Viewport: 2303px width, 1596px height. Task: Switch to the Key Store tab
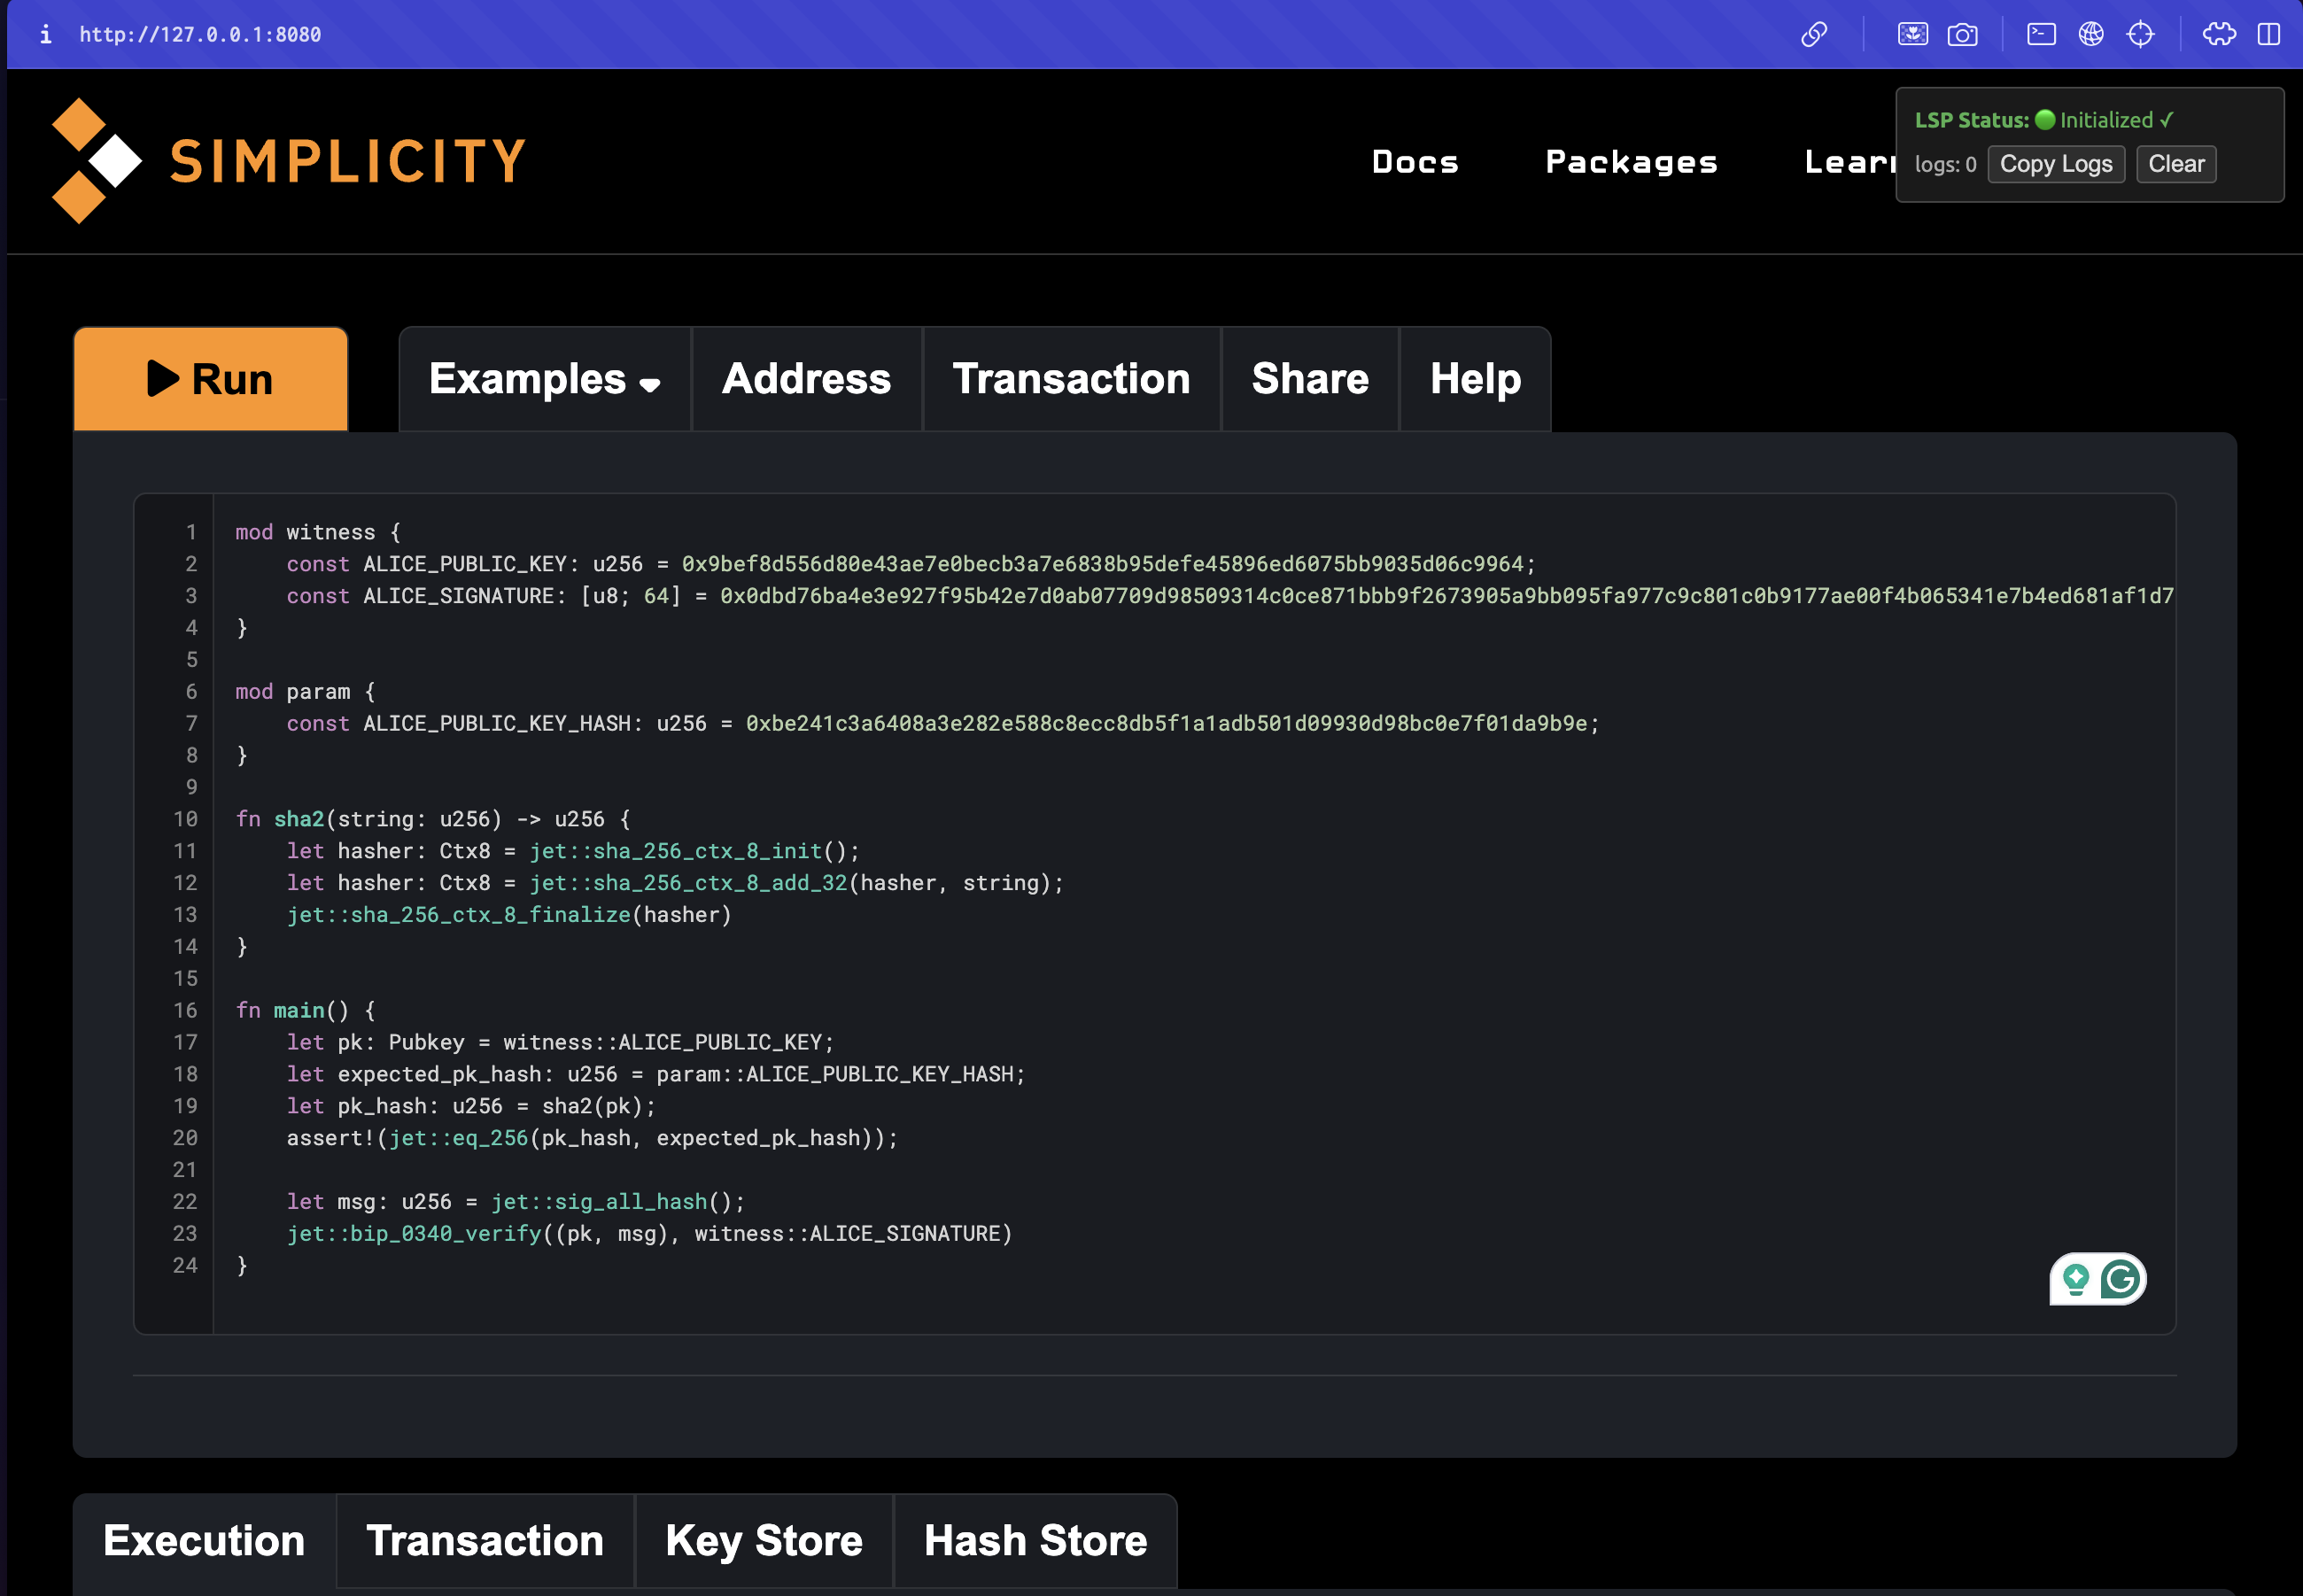[x=764, y=1540]
